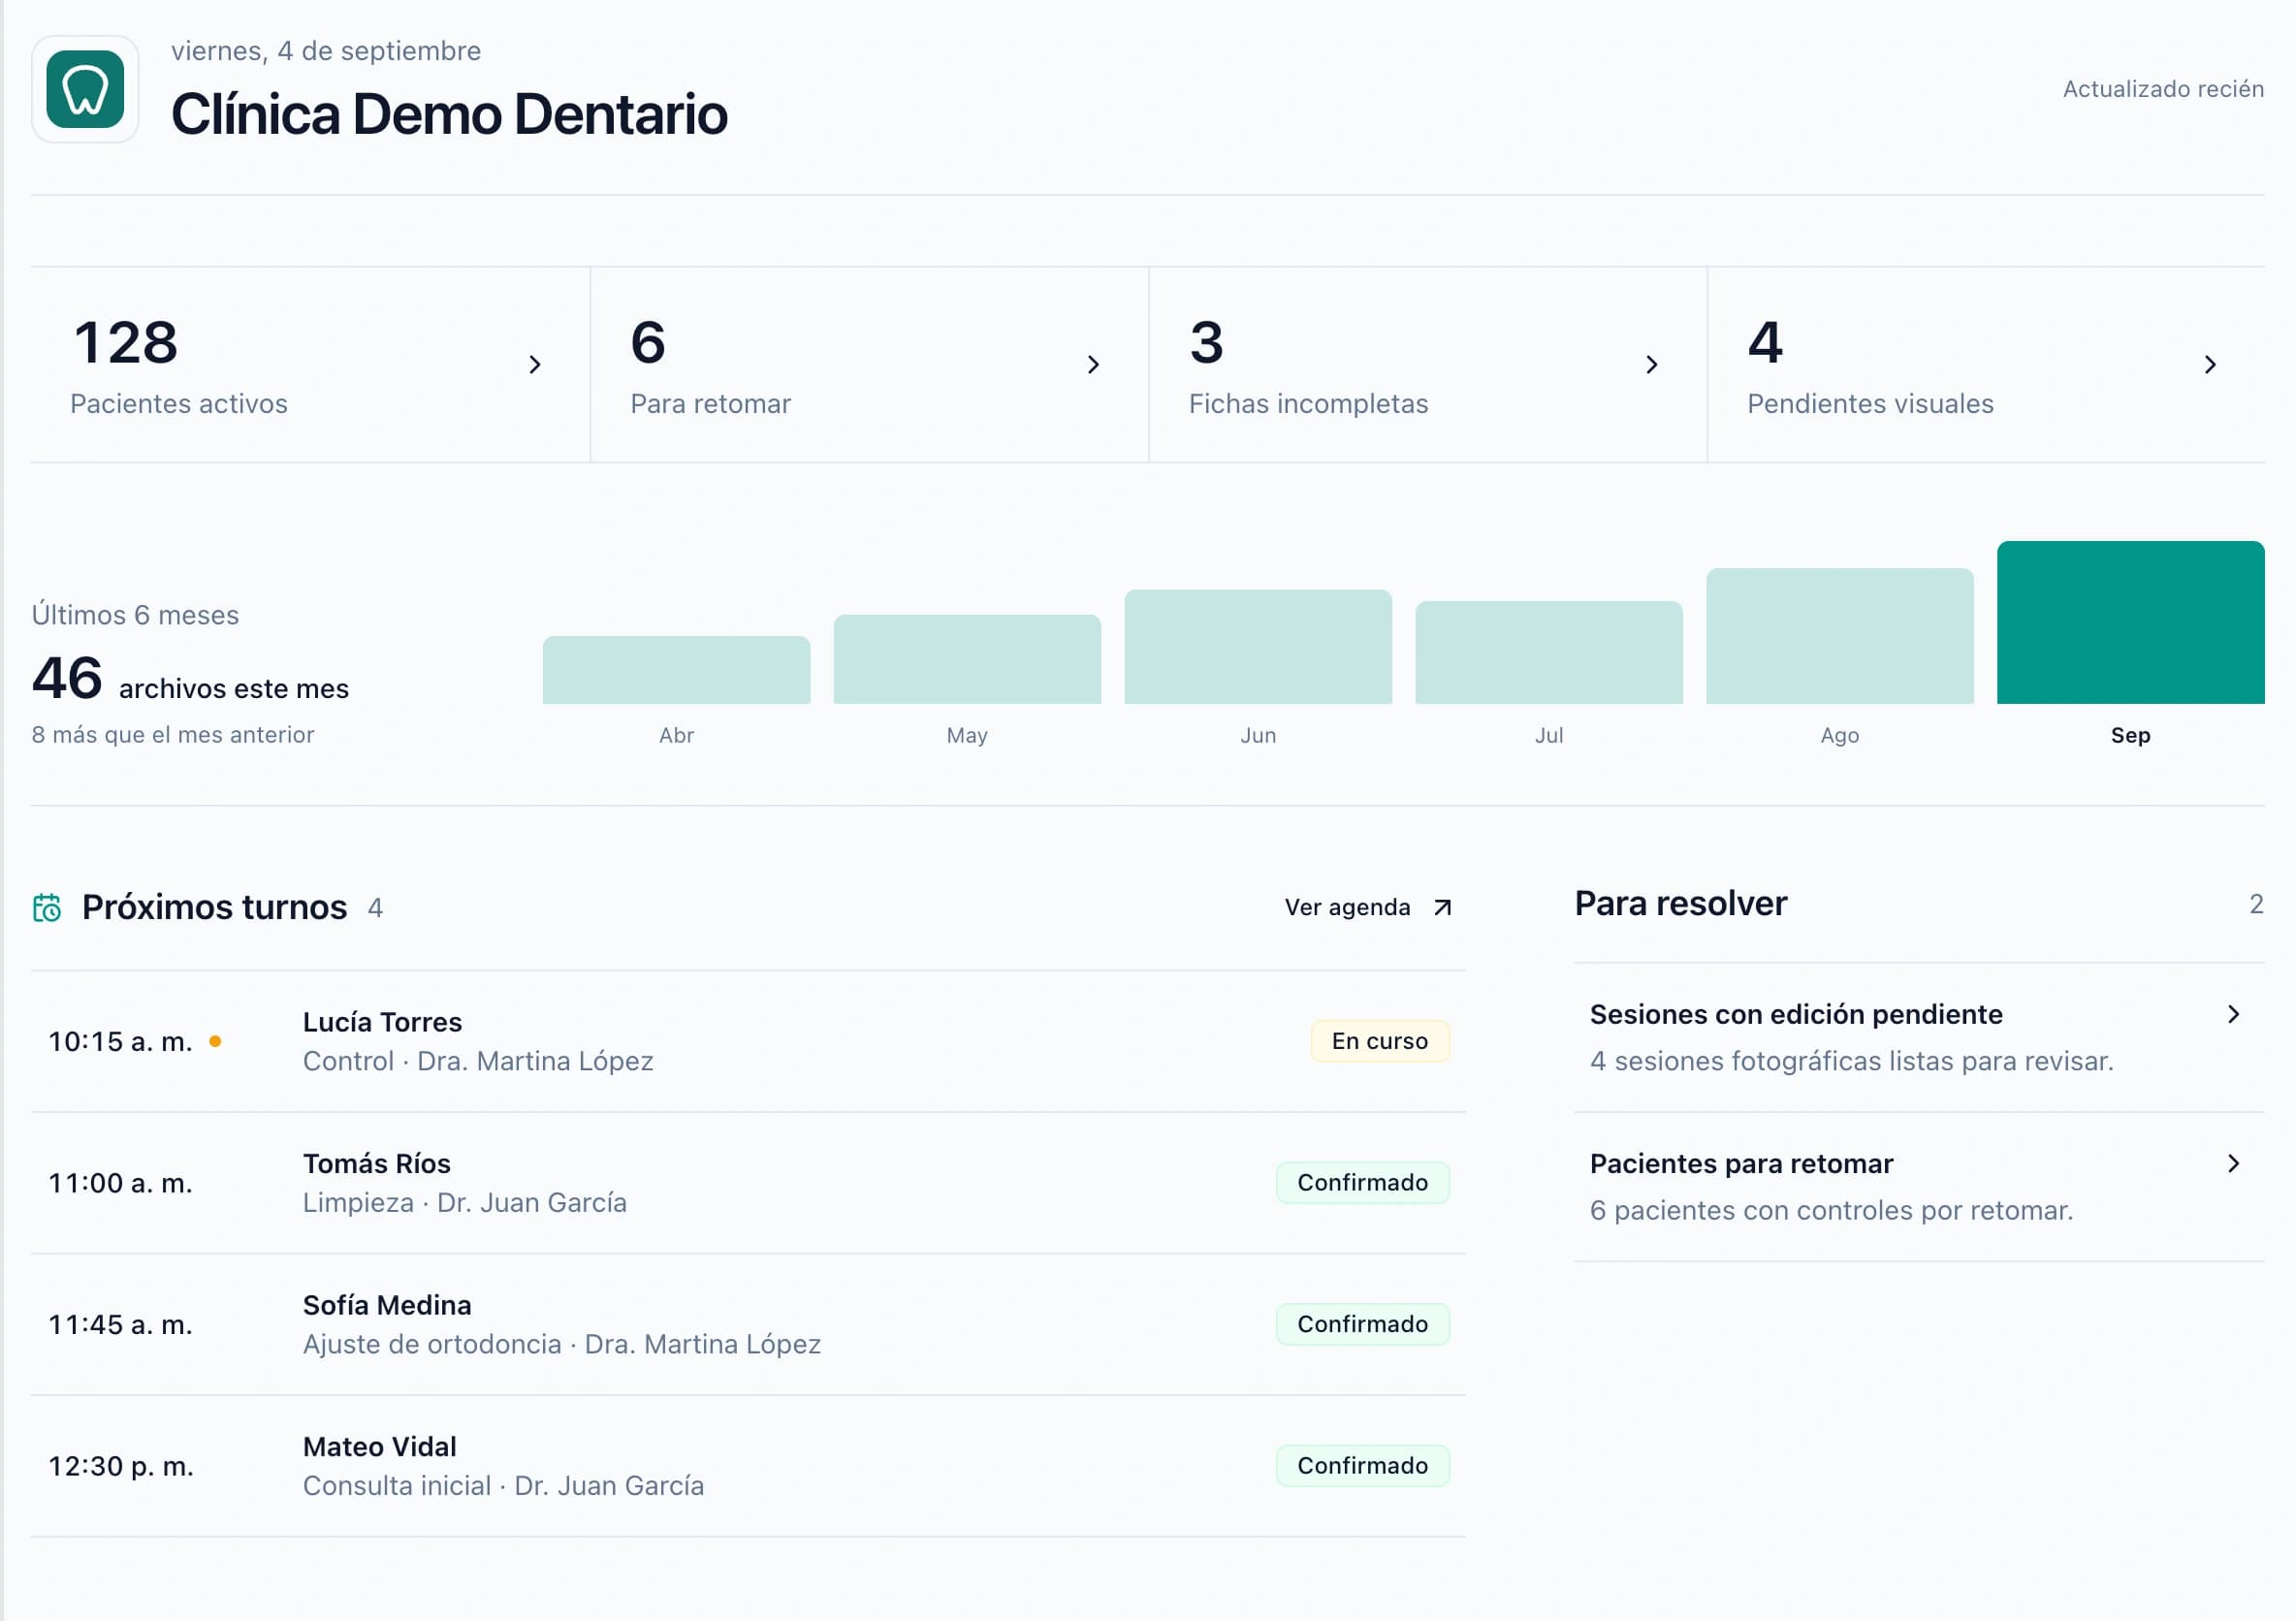
Task: Click Confirmado badge for Mateo Vidal
Action: 1362,1466
